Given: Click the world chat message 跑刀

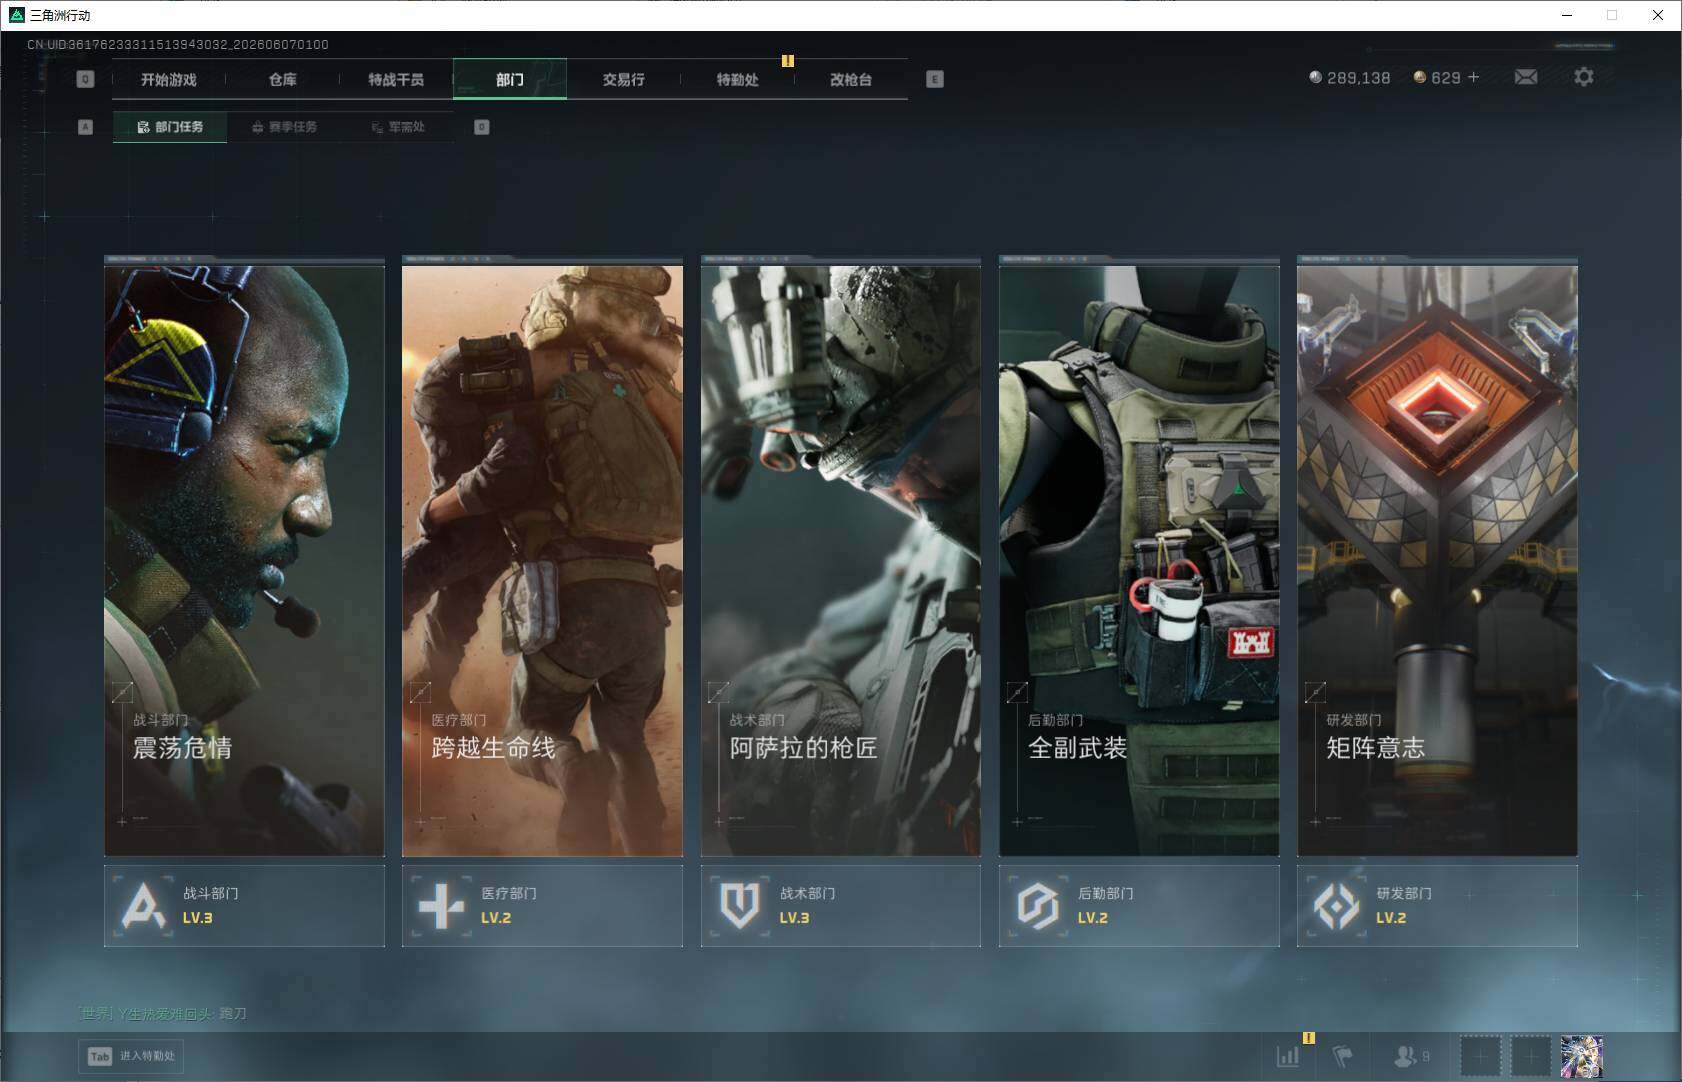Looking at the screenshot, I should [x=233, y=1014].
